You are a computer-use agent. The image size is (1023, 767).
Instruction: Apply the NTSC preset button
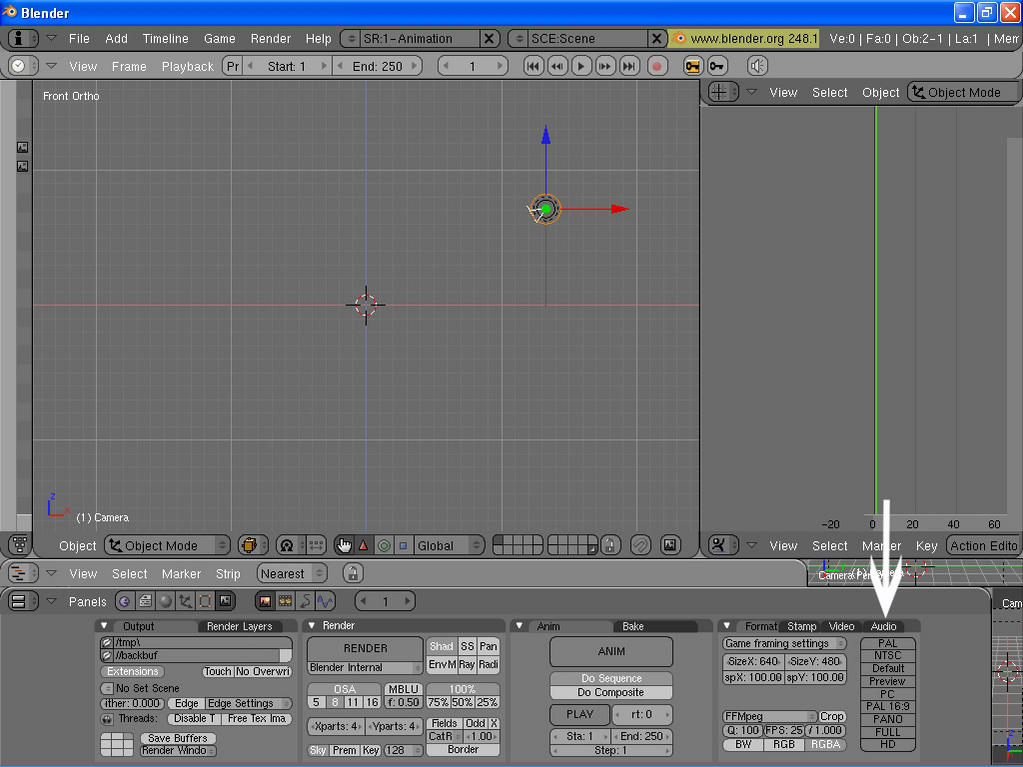click(888, 655)
